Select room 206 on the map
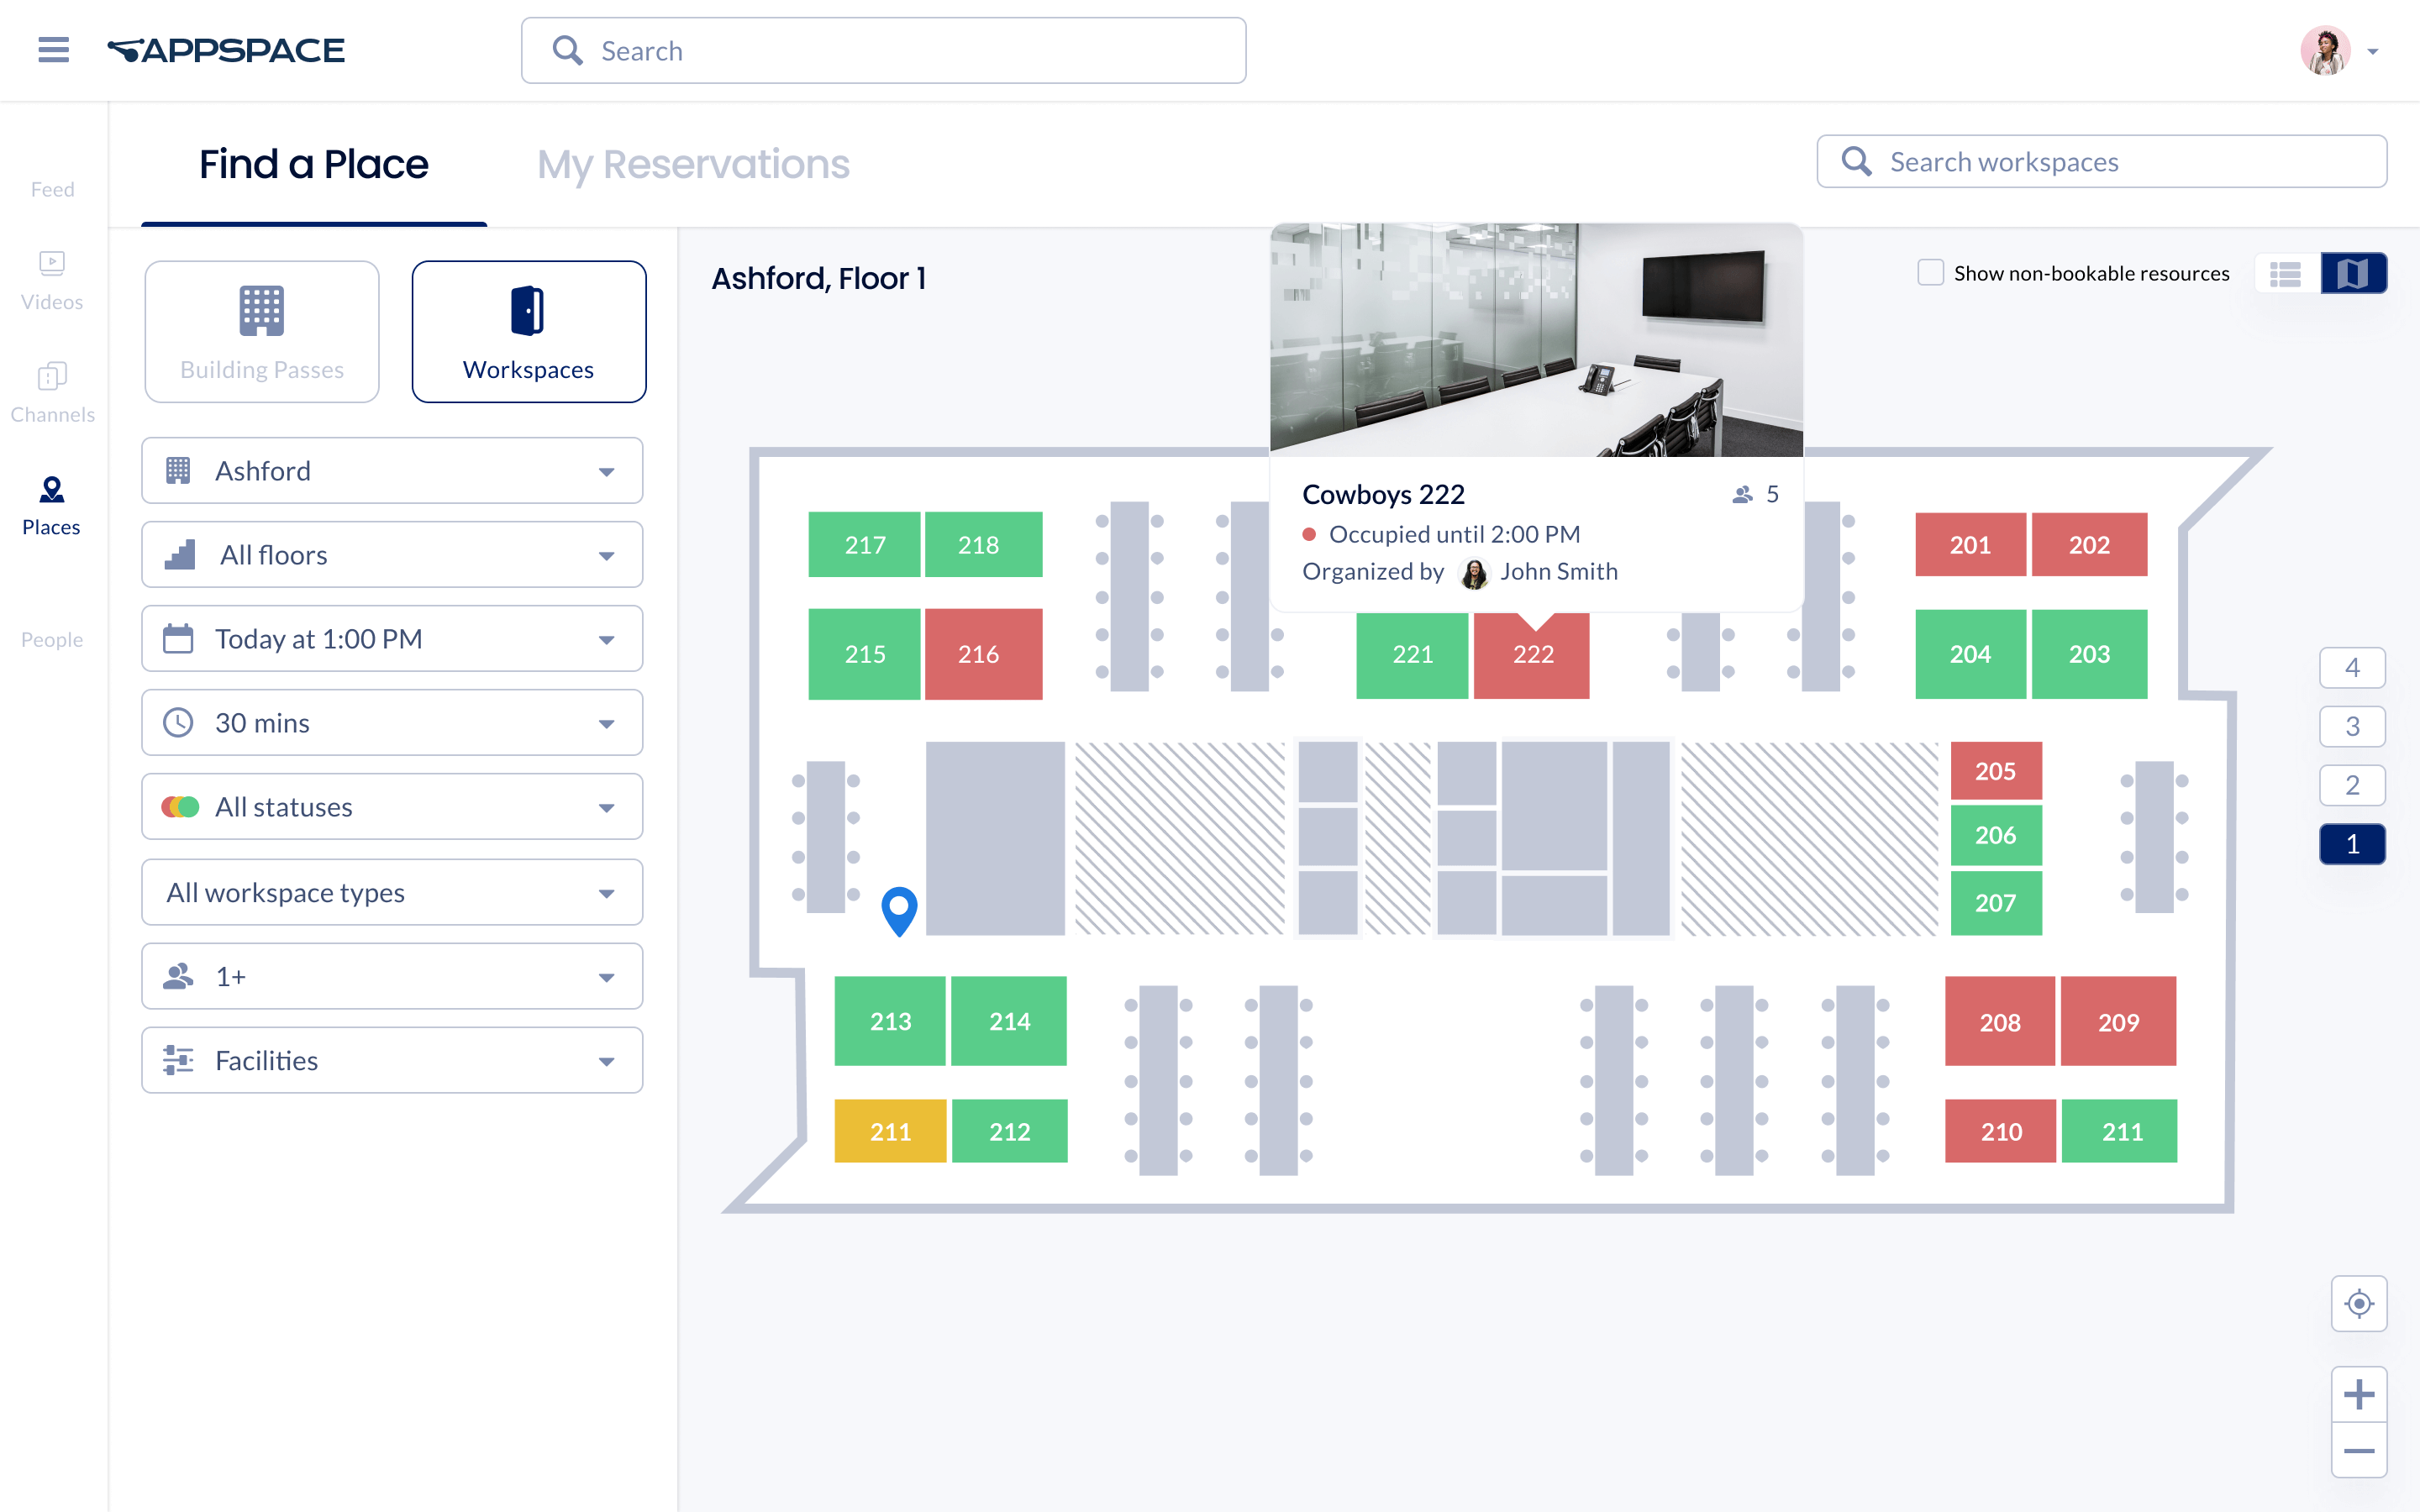Screen dimensions: 2420x1512 [1996, 835]
